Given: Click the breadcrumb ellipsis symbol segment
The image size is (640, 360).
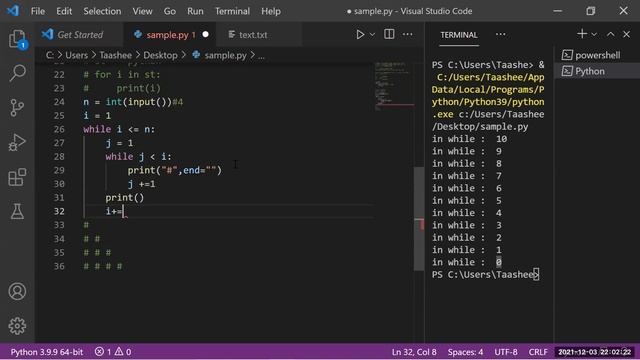Looking at the screenshot, I should 261,56.
